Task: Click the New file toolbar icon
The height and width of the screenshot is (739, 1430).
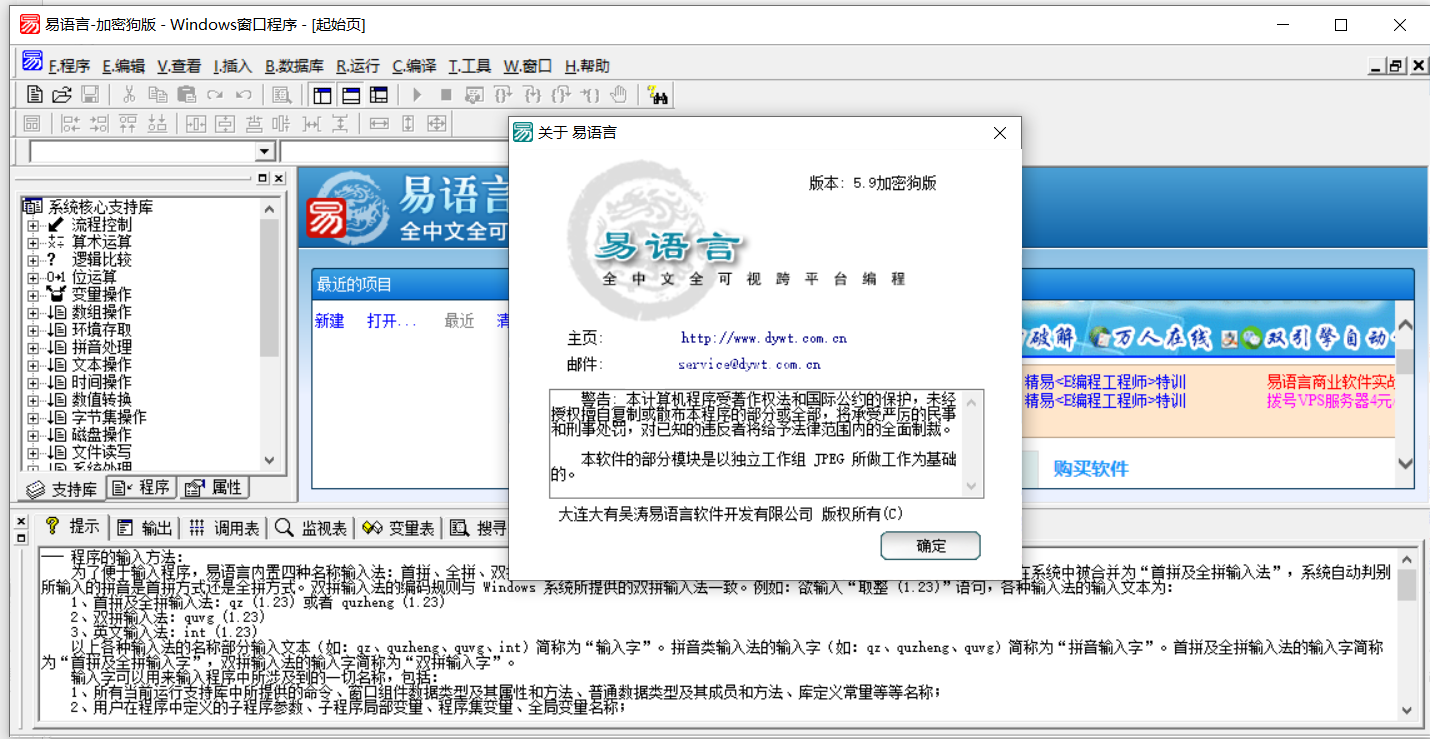Action: point(35,95)
